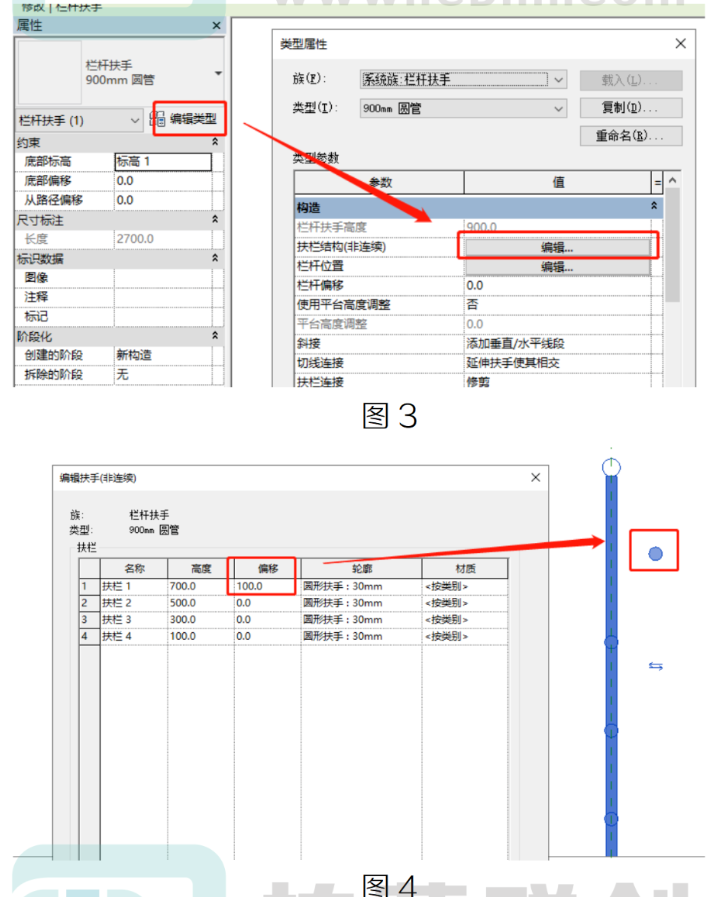This screenshot has height=897, width=718.
Task: Select row 1 header in rail table
Action: point(89,586)
